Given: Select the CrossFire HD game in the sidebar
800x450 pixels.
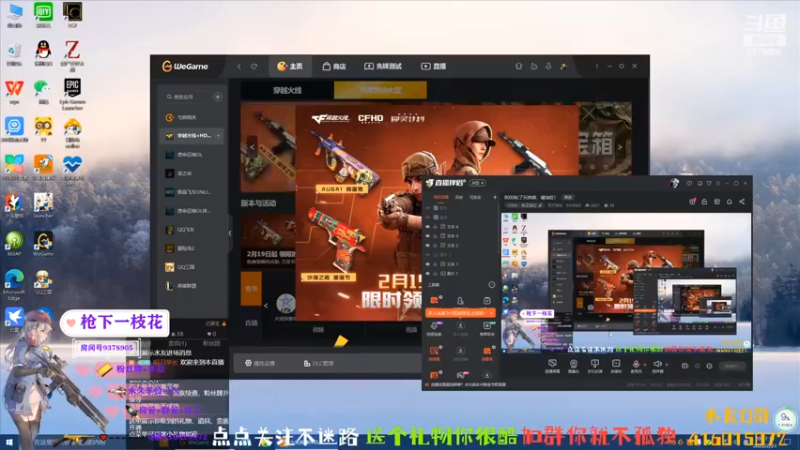Looking at the screenshot, I should pos(192,136).
